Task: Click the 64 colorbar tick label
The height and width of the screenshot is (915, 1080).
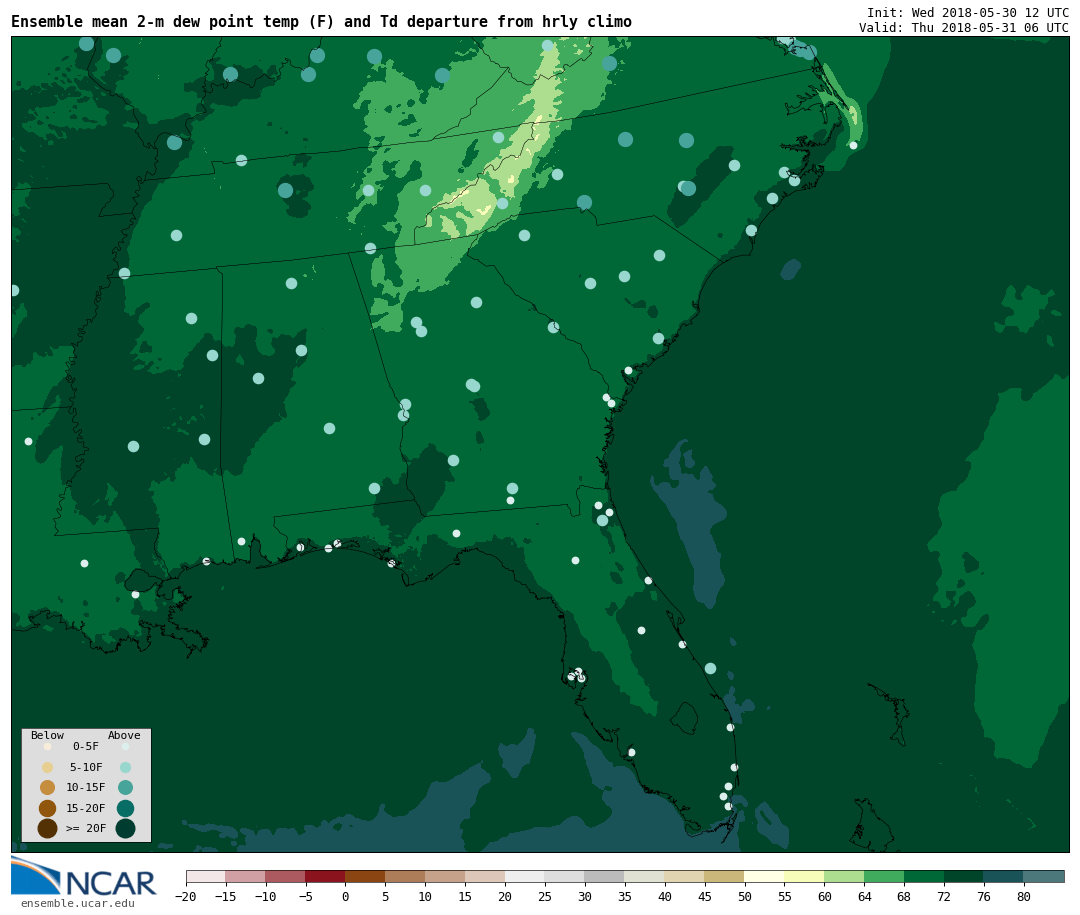Action: (x=864, y=896)
